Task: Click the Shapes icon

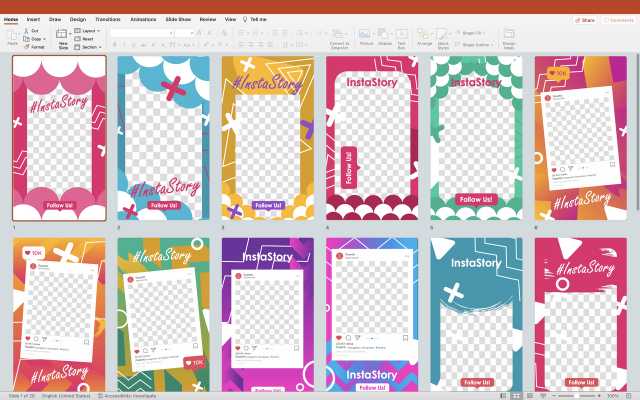Action: [385, 35]
